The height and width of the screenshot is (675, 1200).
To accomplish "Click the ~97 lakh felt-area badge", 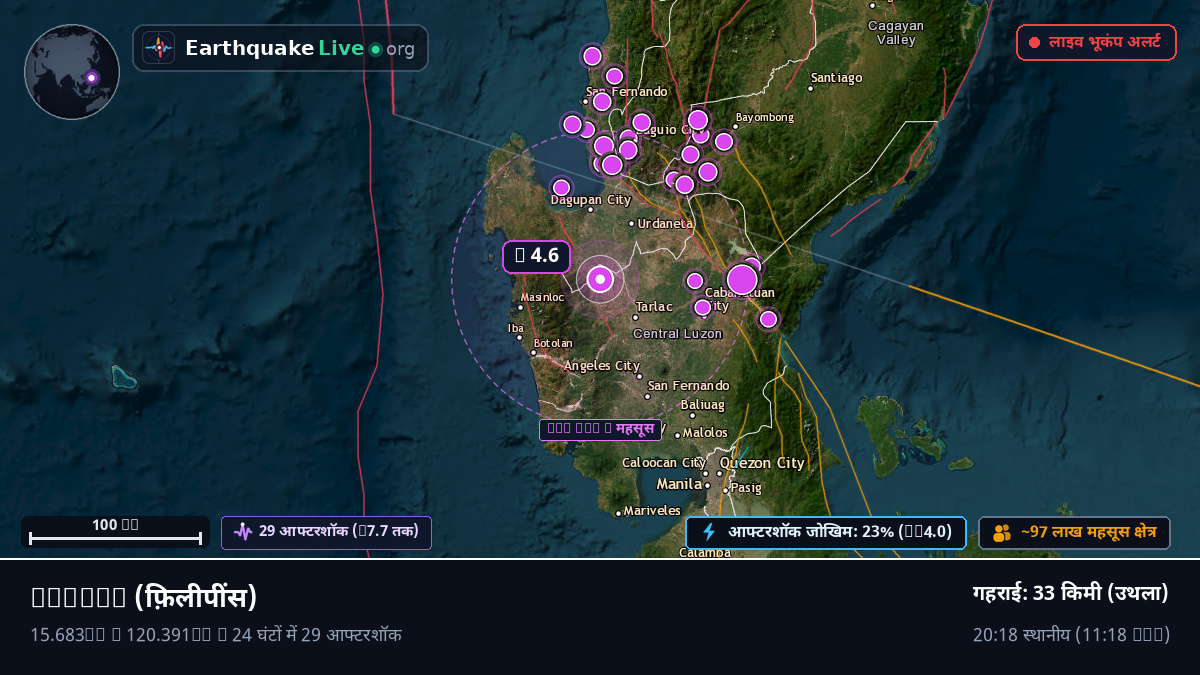I will pyautogui.click(x=1074, y=533).
